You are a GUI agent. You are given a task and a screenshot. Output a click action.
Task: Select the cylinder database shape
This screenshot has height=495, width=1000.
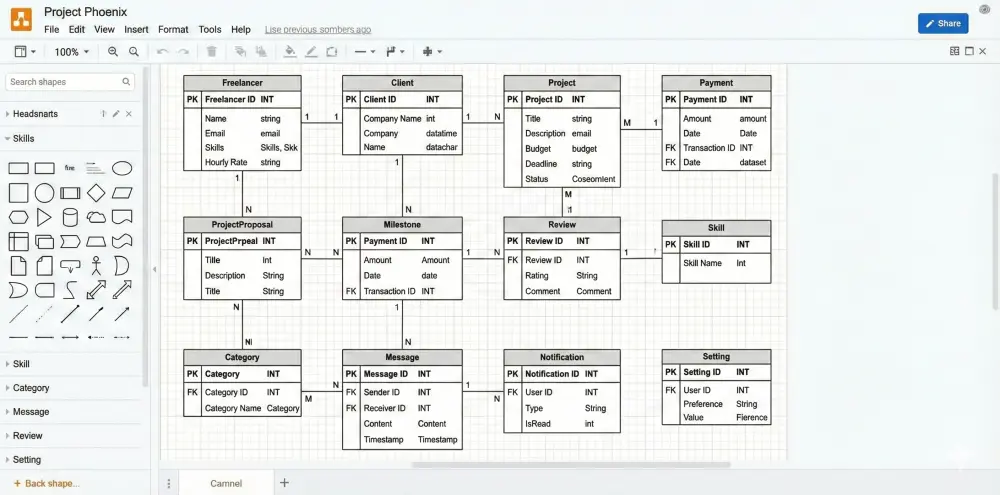click(70, 218)
